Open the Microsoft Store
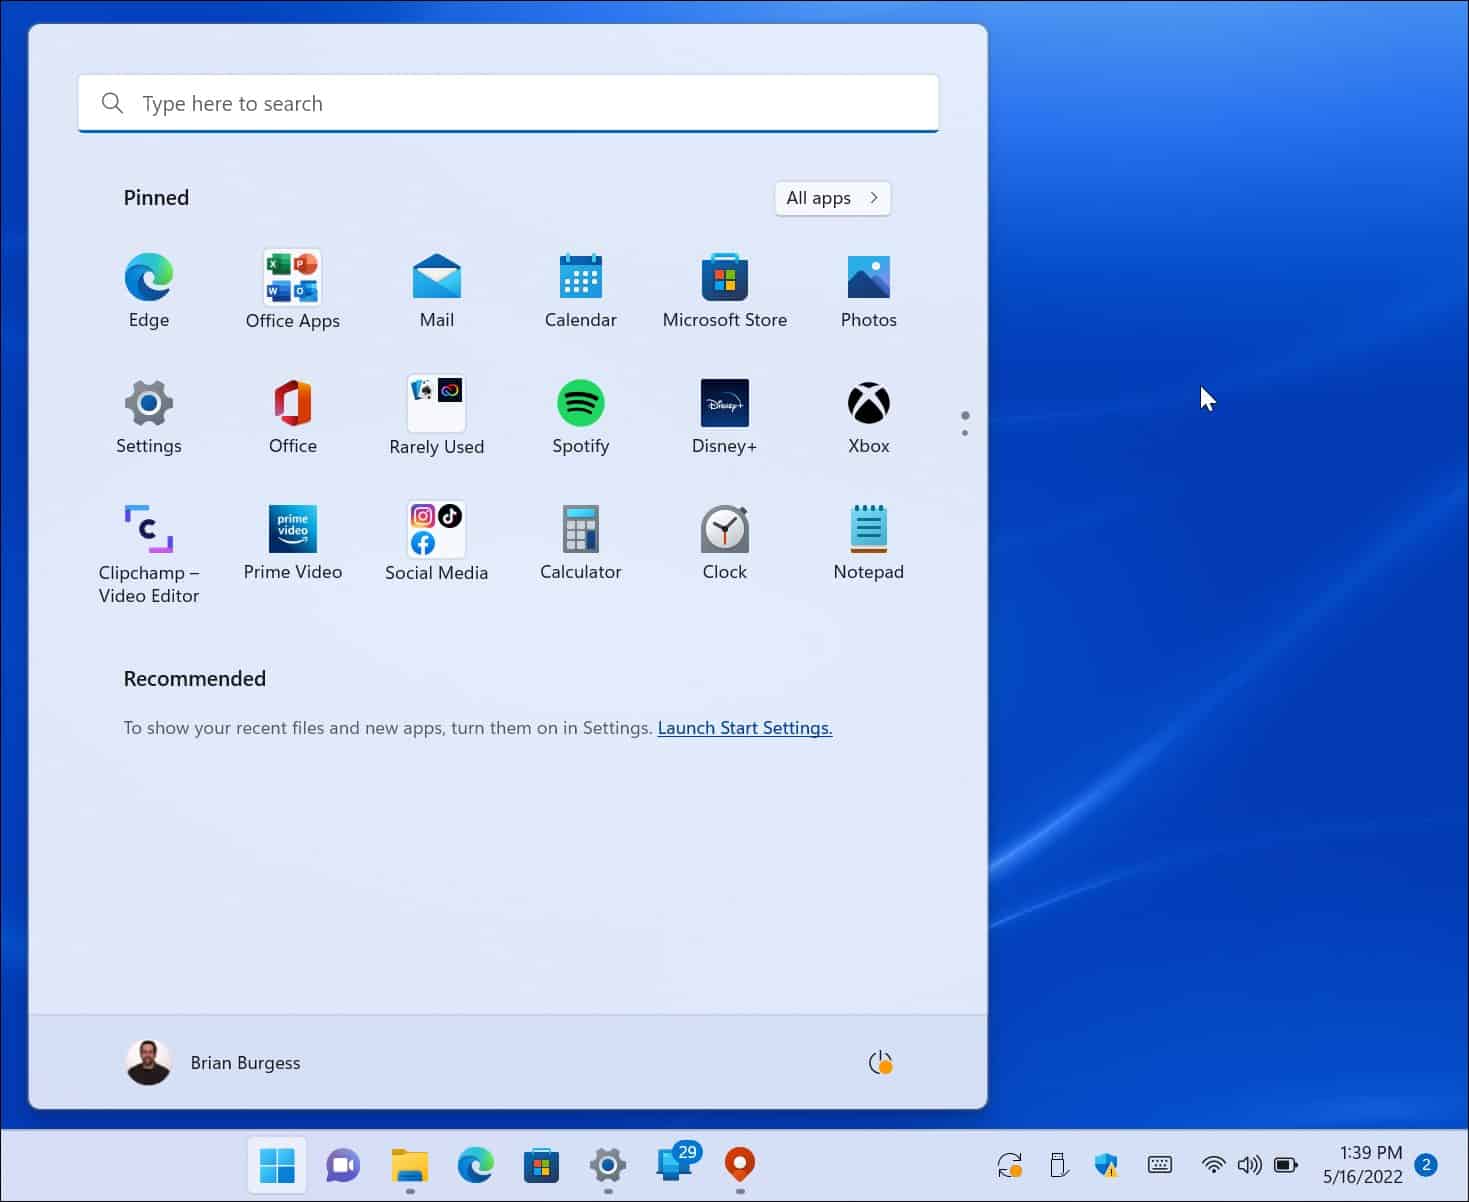Image resolution: width=1469 pixels, height=1202 pixels. click(724, 278)
